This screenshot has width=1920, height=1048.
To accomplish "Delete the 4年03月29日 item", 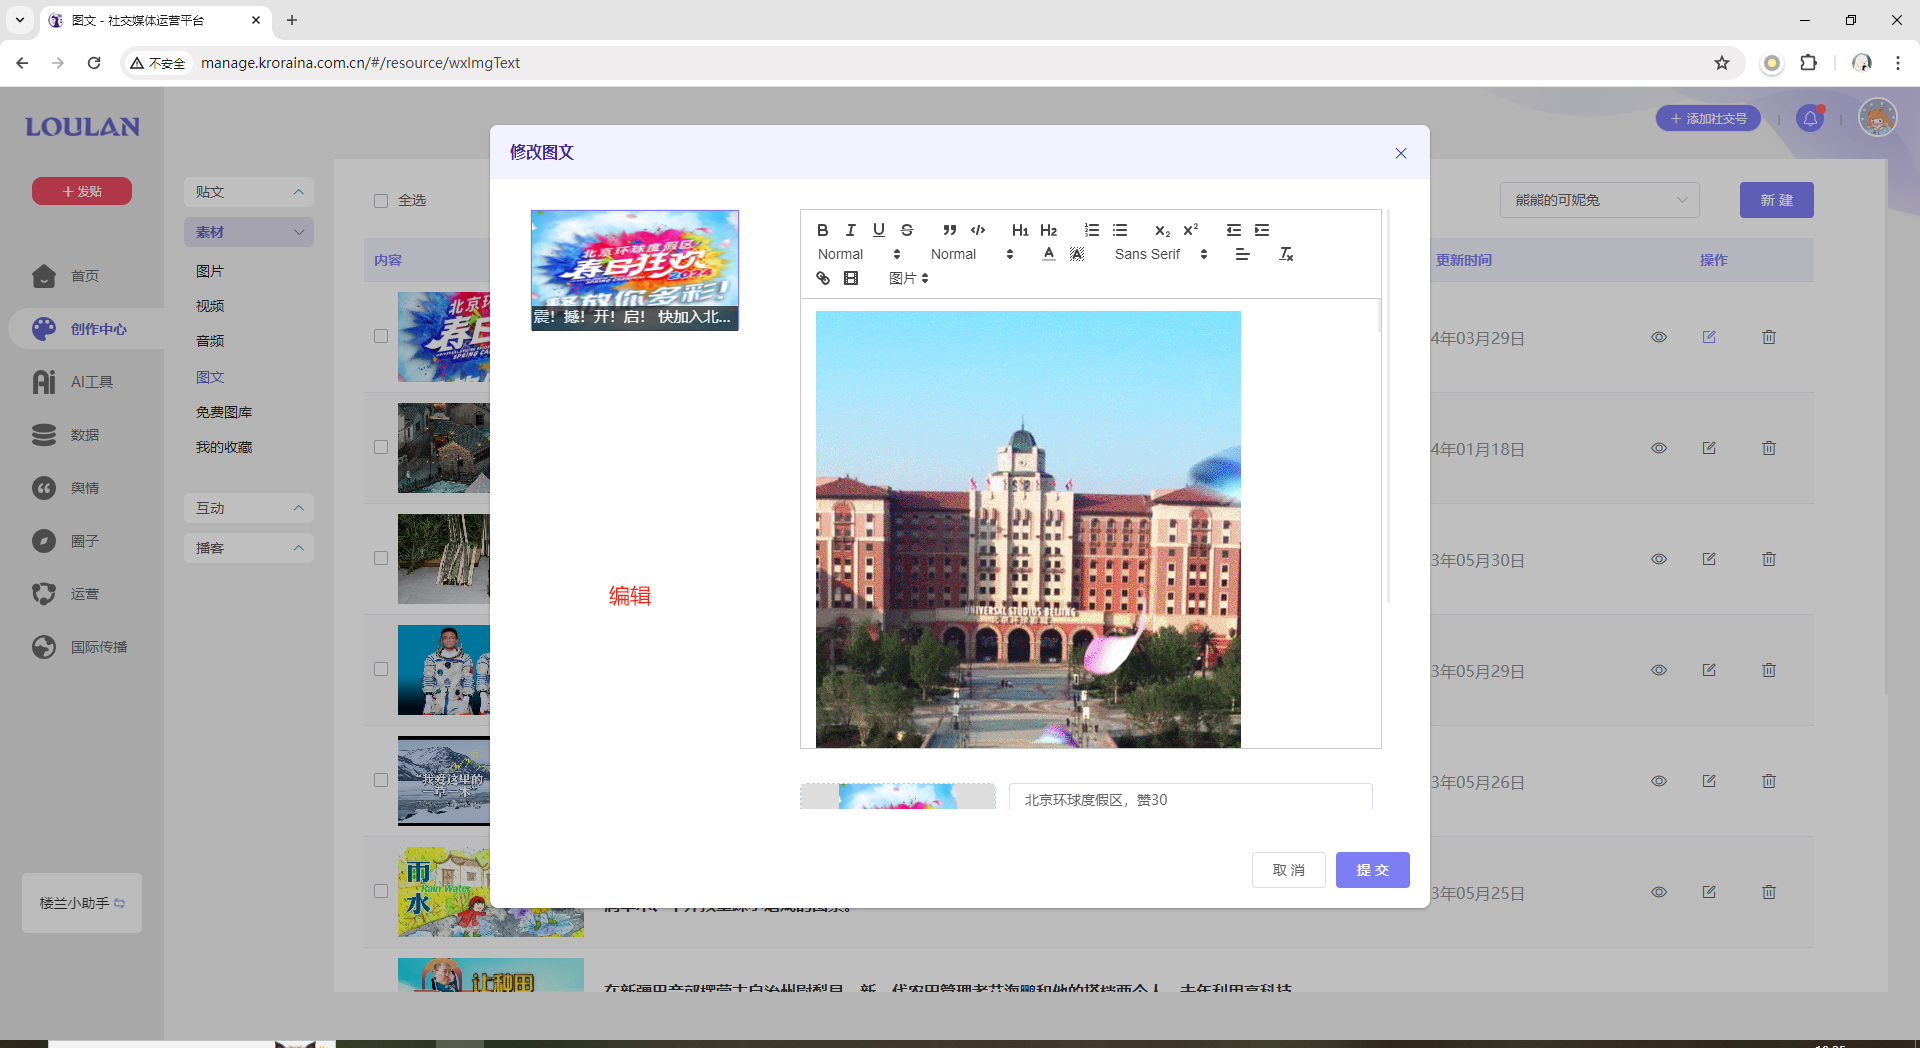I will pyautogui.click(x=1768, y=337).
